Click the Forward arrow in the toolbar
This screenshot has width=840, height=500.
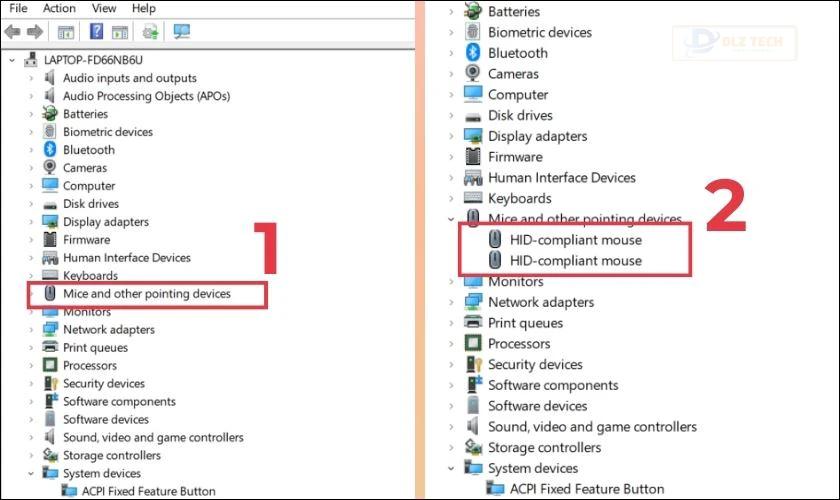coord(35,32)
